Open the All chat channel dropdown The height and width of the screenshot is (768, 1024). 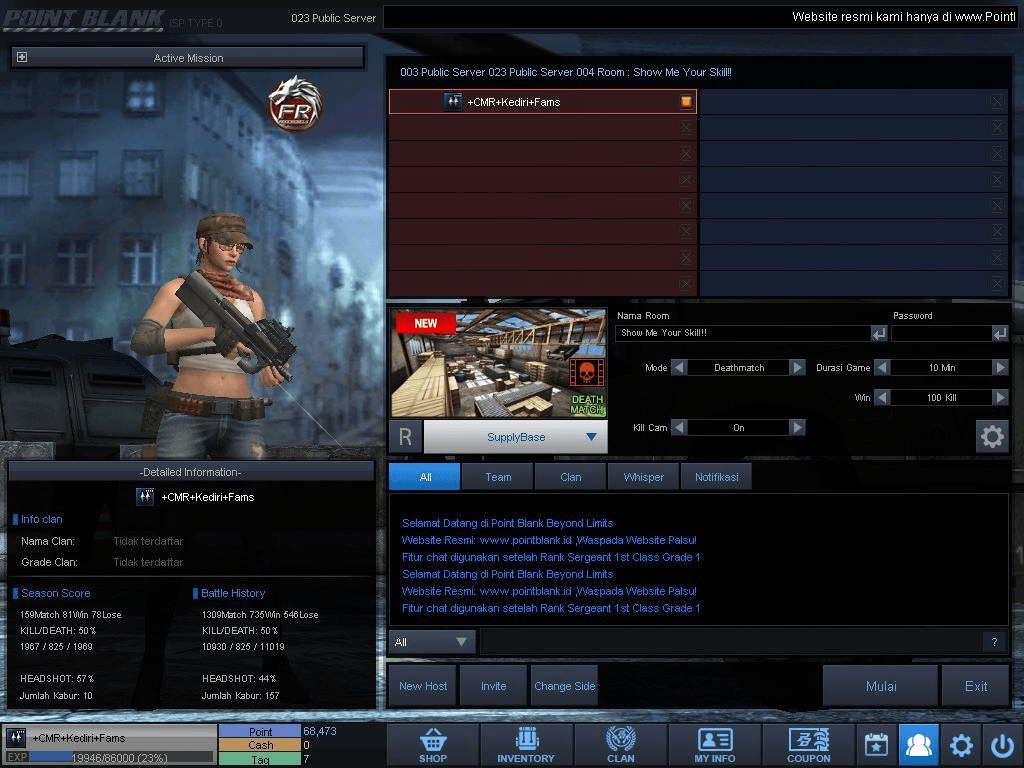431,642
